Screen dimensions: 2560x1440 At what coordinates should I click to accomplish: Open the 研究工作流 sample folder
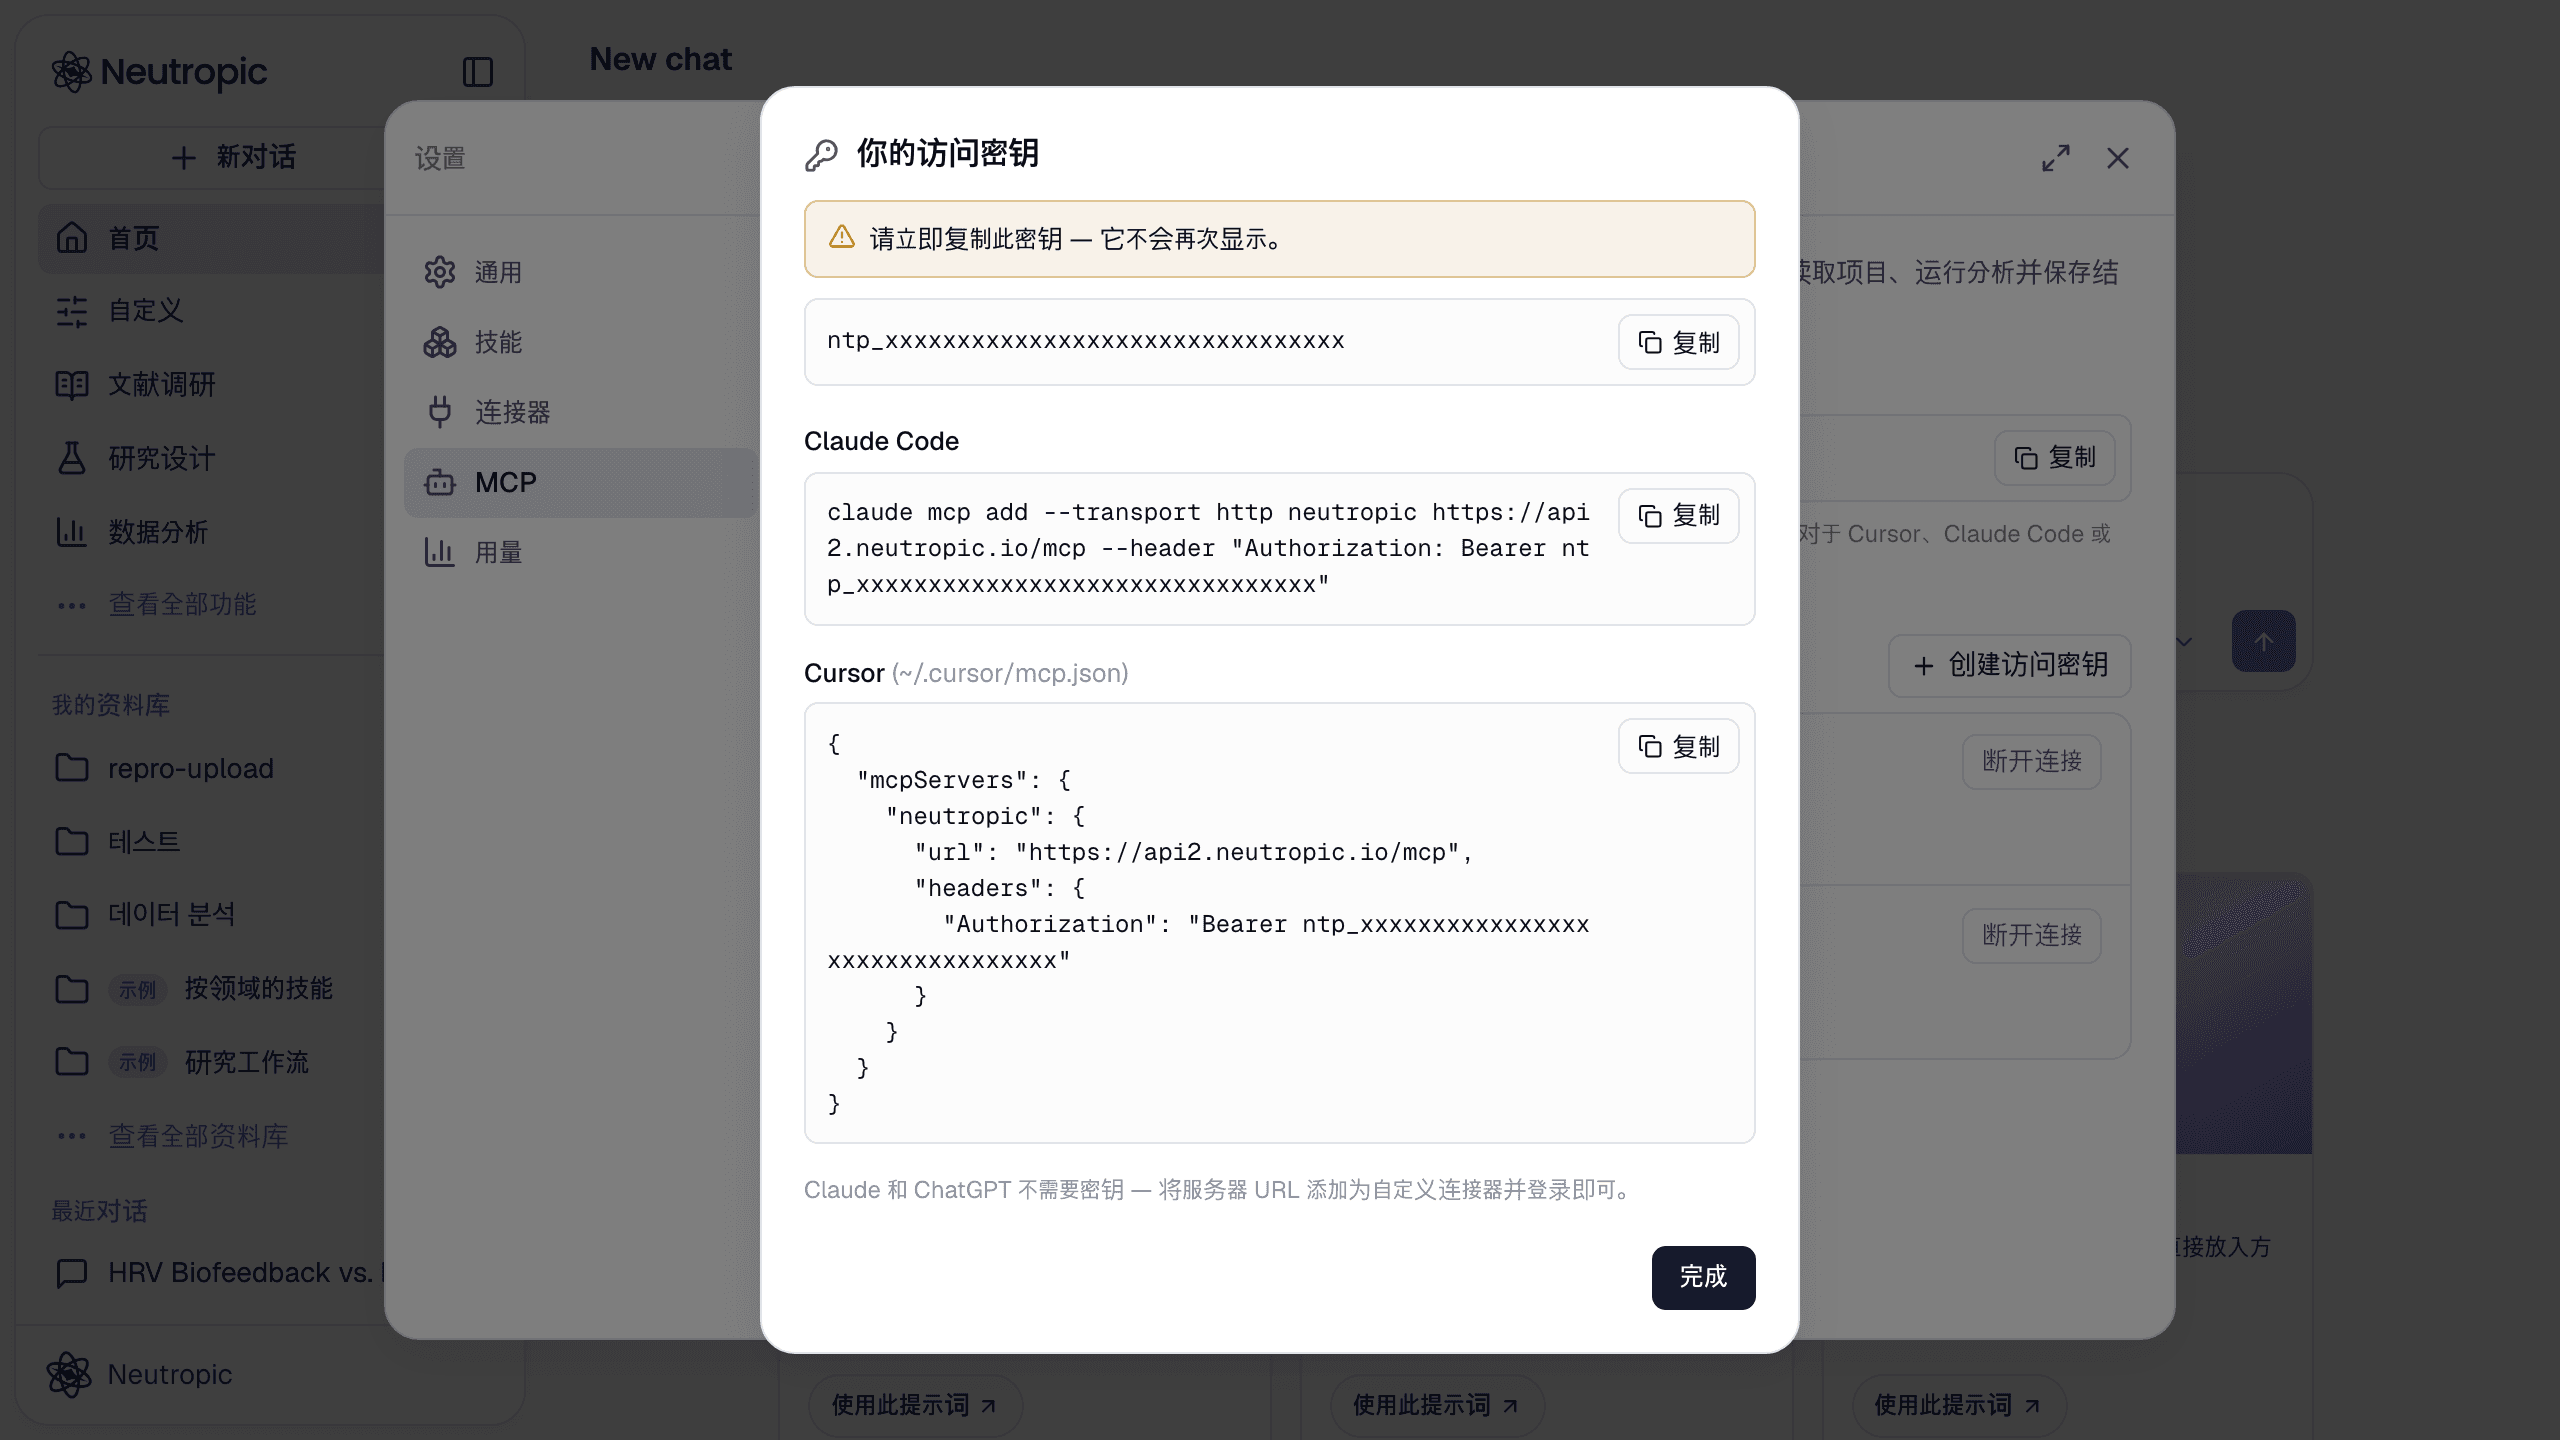tap(212, 1061)
